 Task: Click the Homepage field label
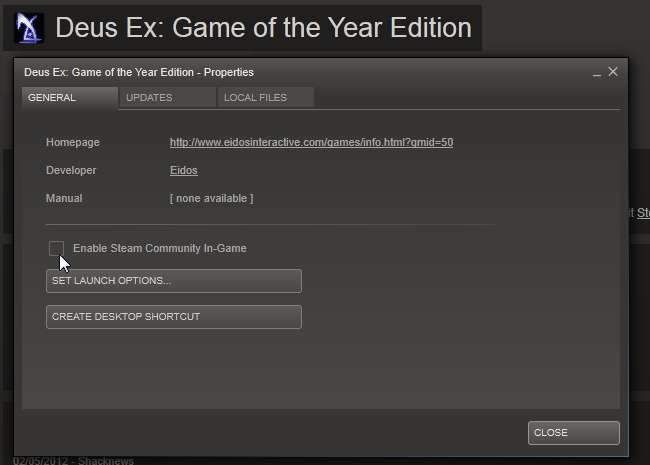[x=73, y=142]
